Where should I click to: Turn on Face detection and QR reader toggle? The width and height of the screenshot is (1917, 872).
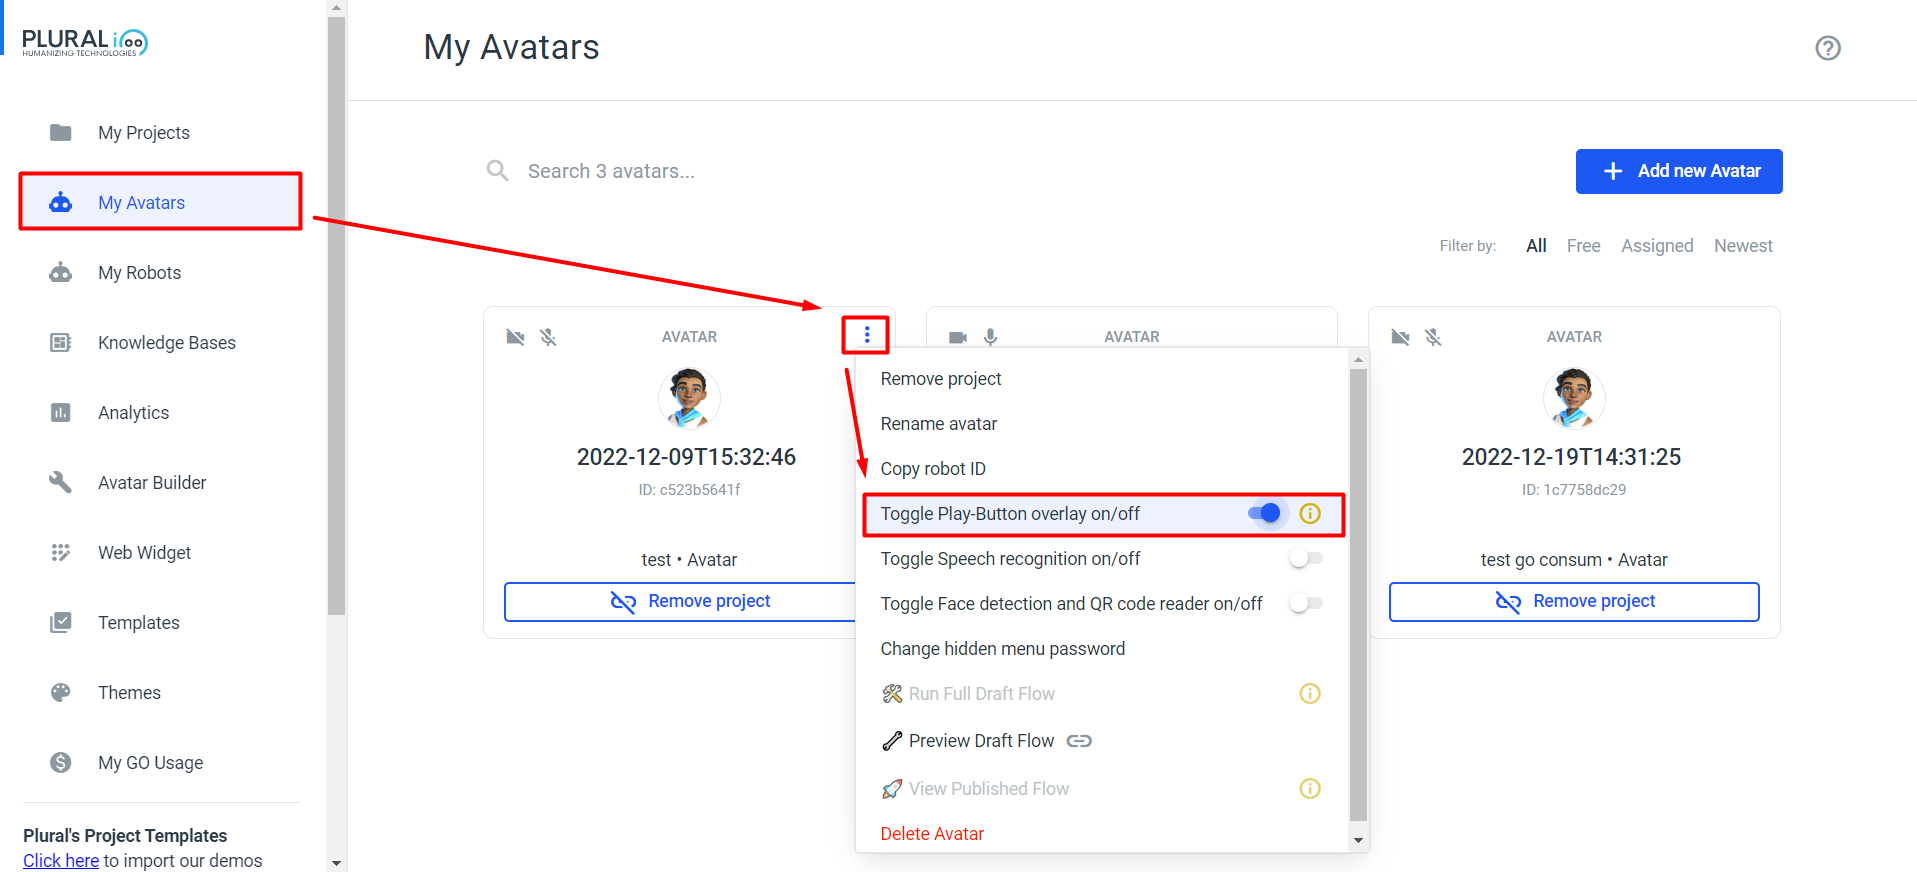pyautogui.click(x=1305, y=604)
